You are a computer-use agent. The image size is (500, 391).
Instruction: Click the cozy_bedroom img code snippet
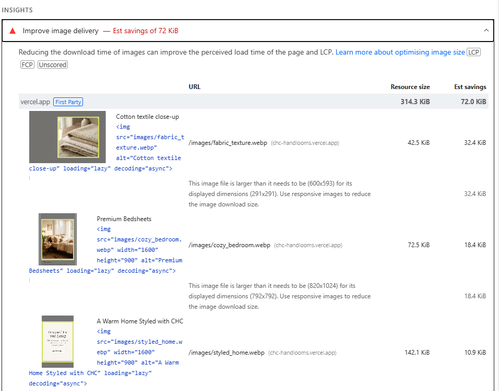tap(105, 250)
